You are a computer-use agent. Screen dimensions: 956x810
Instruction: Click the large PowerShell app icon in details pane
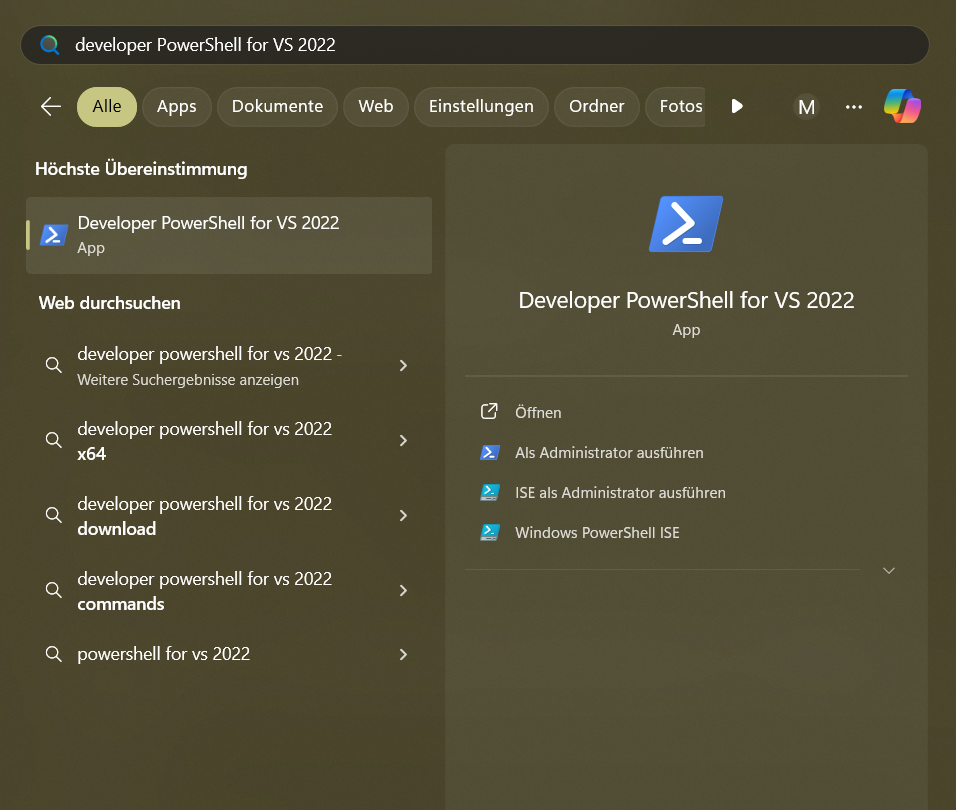(x=686, y=224)
